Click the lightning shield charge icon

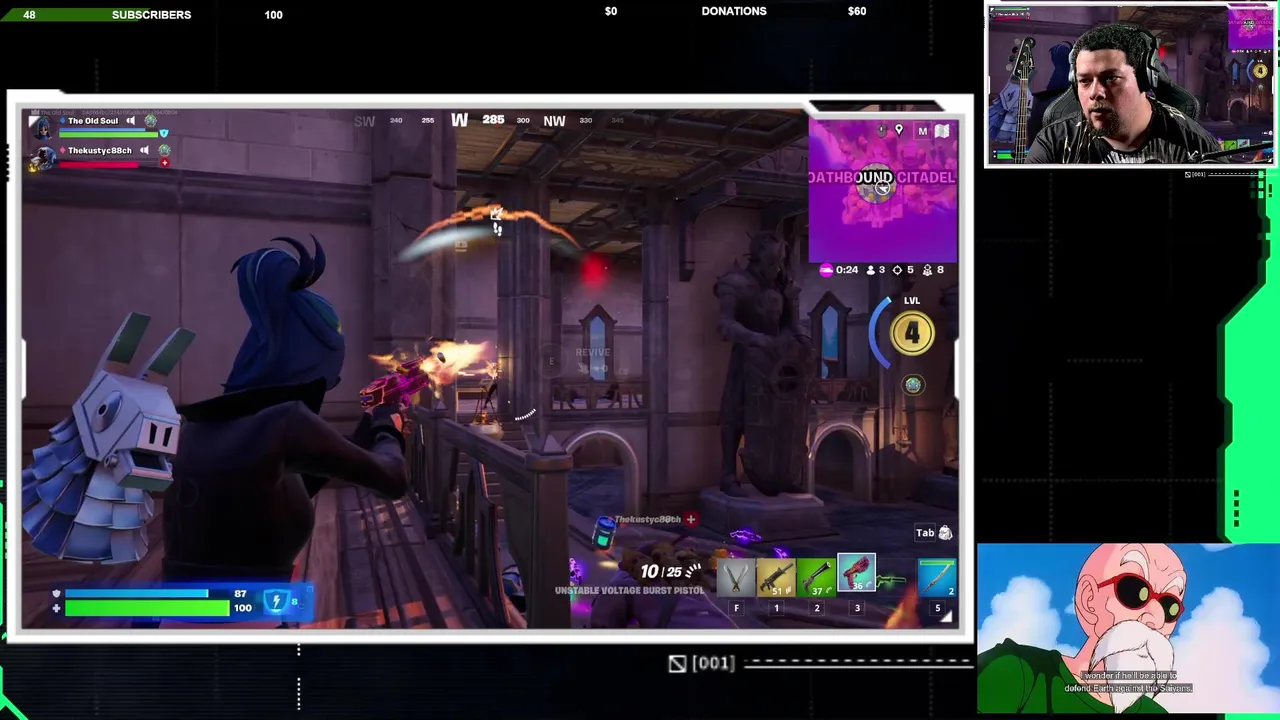(277, 602)
